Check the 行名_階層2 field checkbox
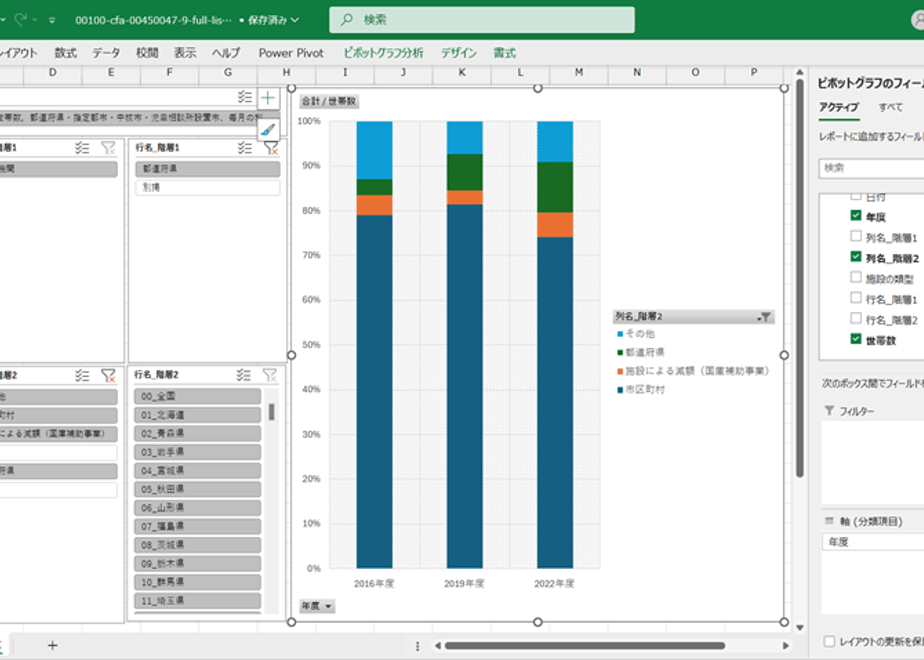924x660 pixels. (x=856, y=319)
